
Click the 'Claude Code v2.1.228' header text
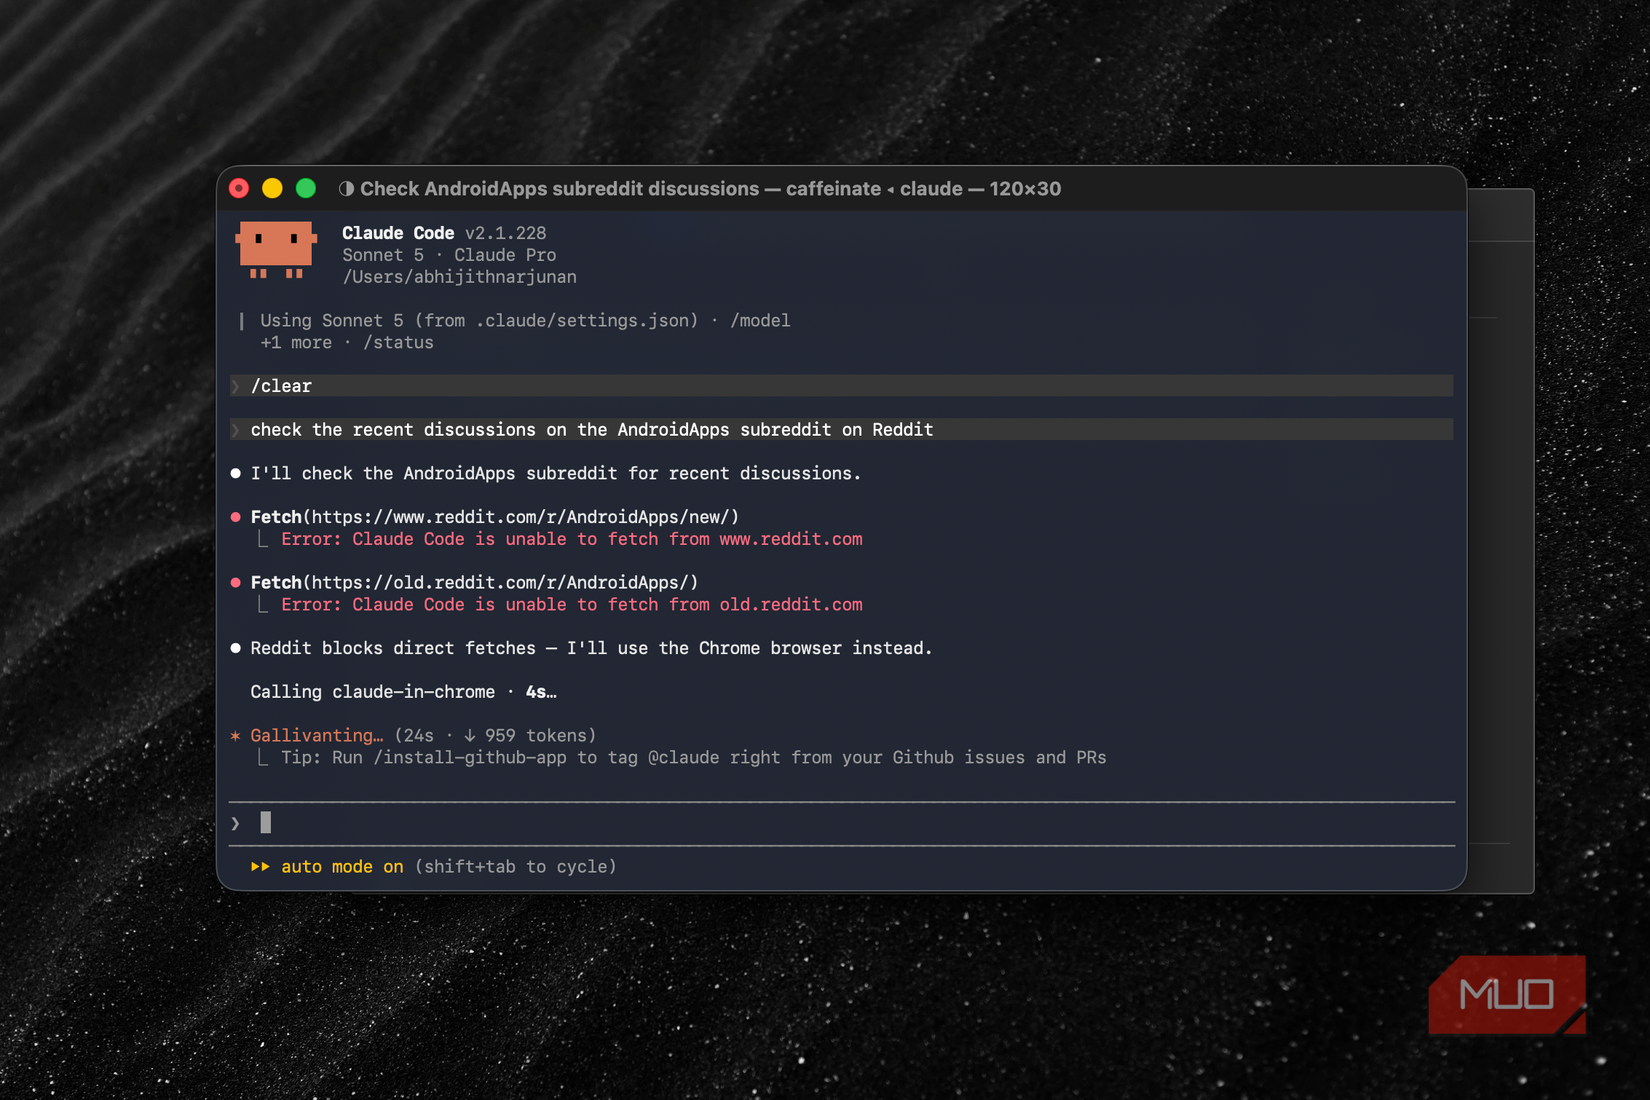coord(444,233)
